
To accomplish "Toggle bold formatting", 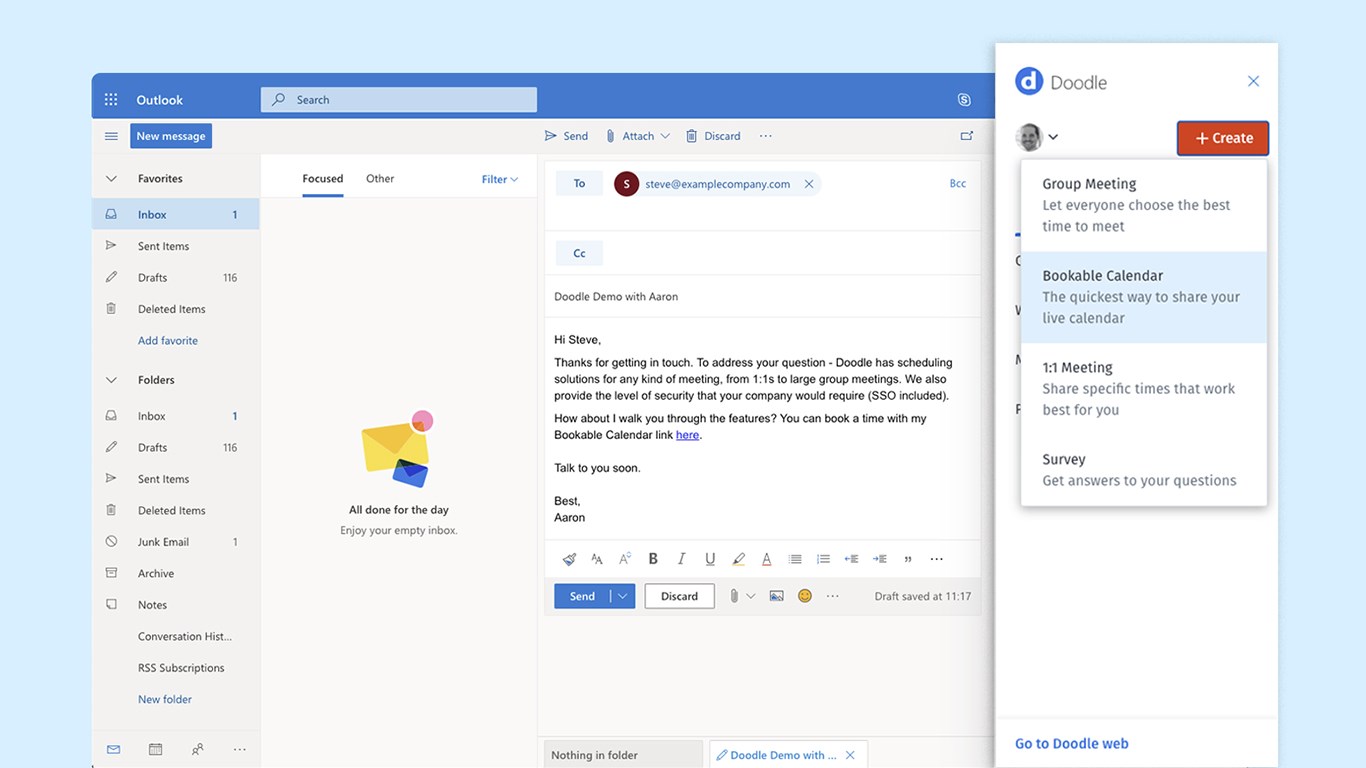I will pos(653,559).
